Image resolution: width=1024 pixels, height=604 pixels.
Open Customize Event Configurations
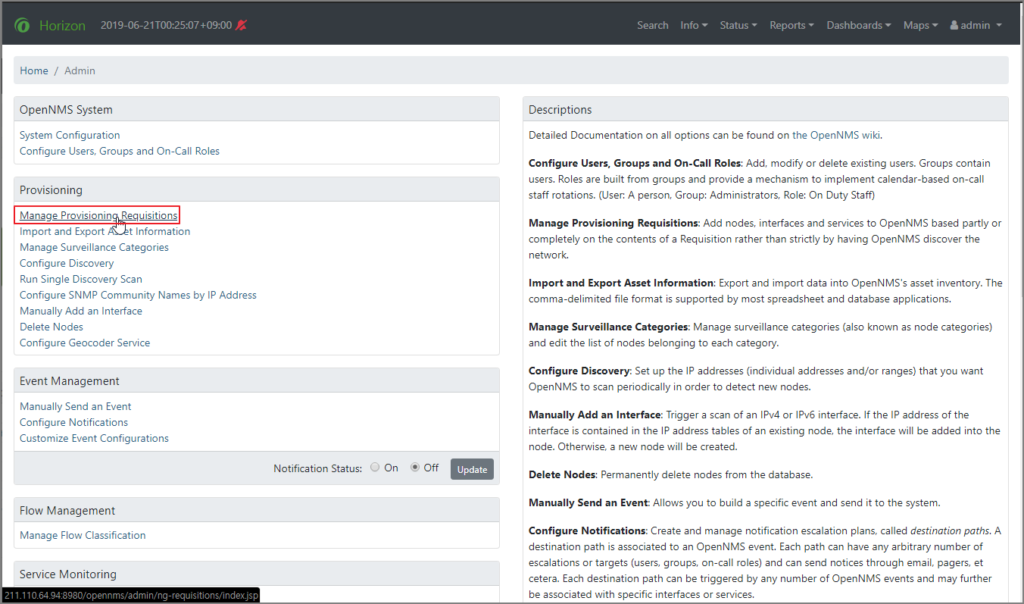(94, 438)
